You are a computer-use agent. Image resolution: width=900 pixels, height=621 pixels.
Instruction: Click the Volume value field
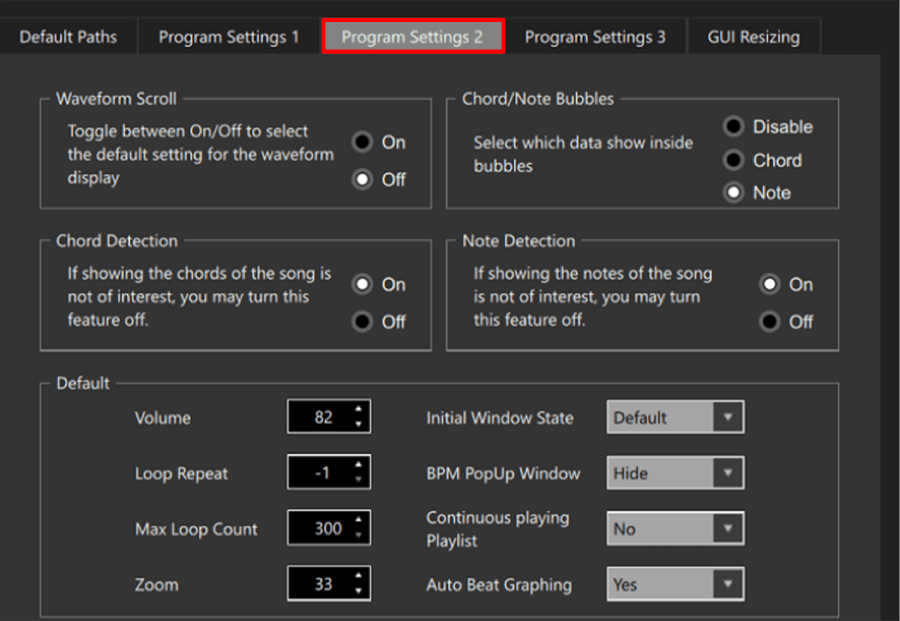click(318, 417)
